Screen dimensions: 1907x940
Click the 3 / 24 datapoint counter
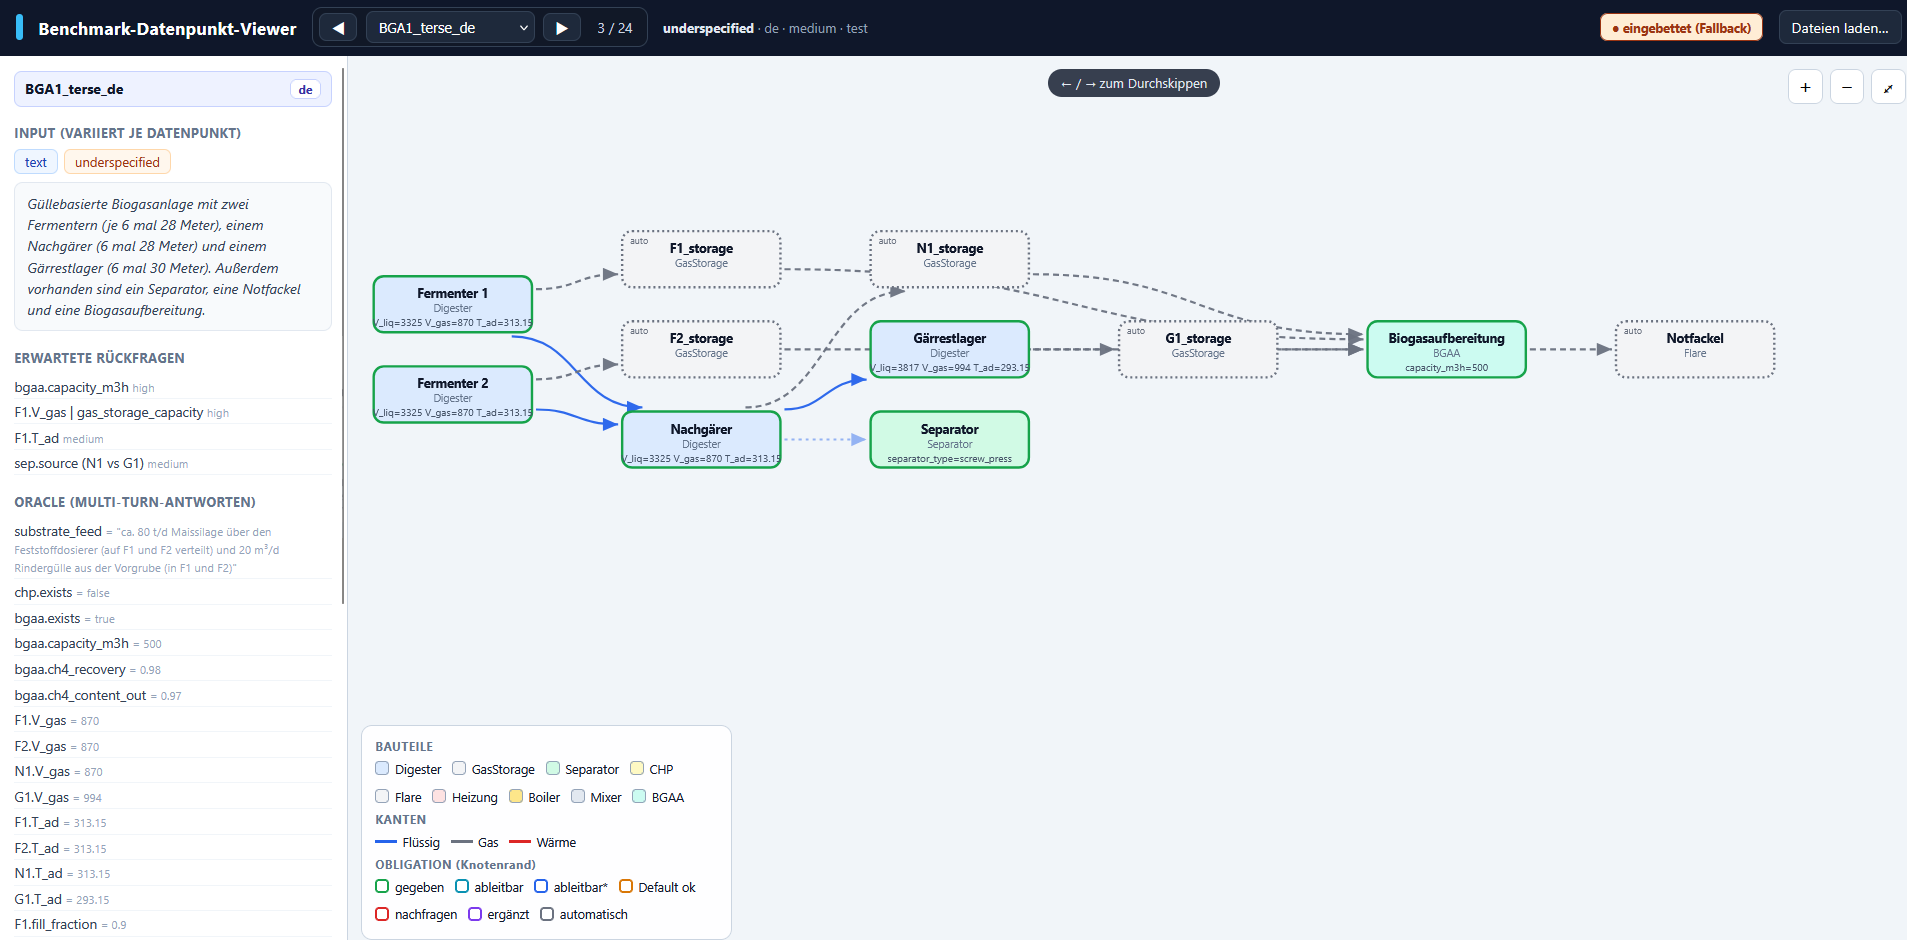pyautogui.click(x=615, y=28)
